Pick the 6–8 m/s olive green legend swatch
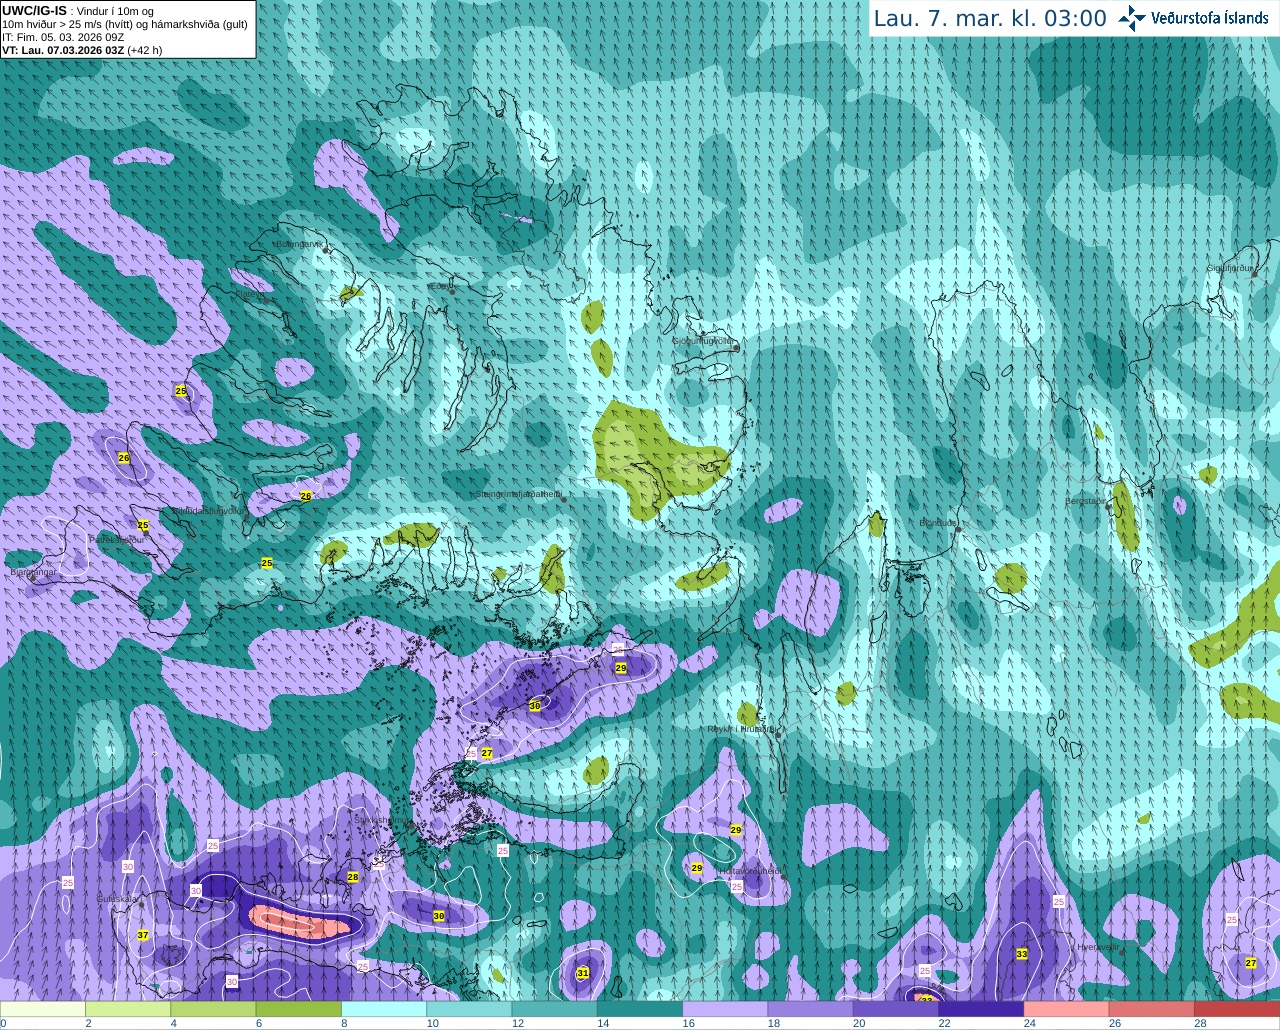The height and width of the screenshot is (1030, 1280). [299, 1009]
